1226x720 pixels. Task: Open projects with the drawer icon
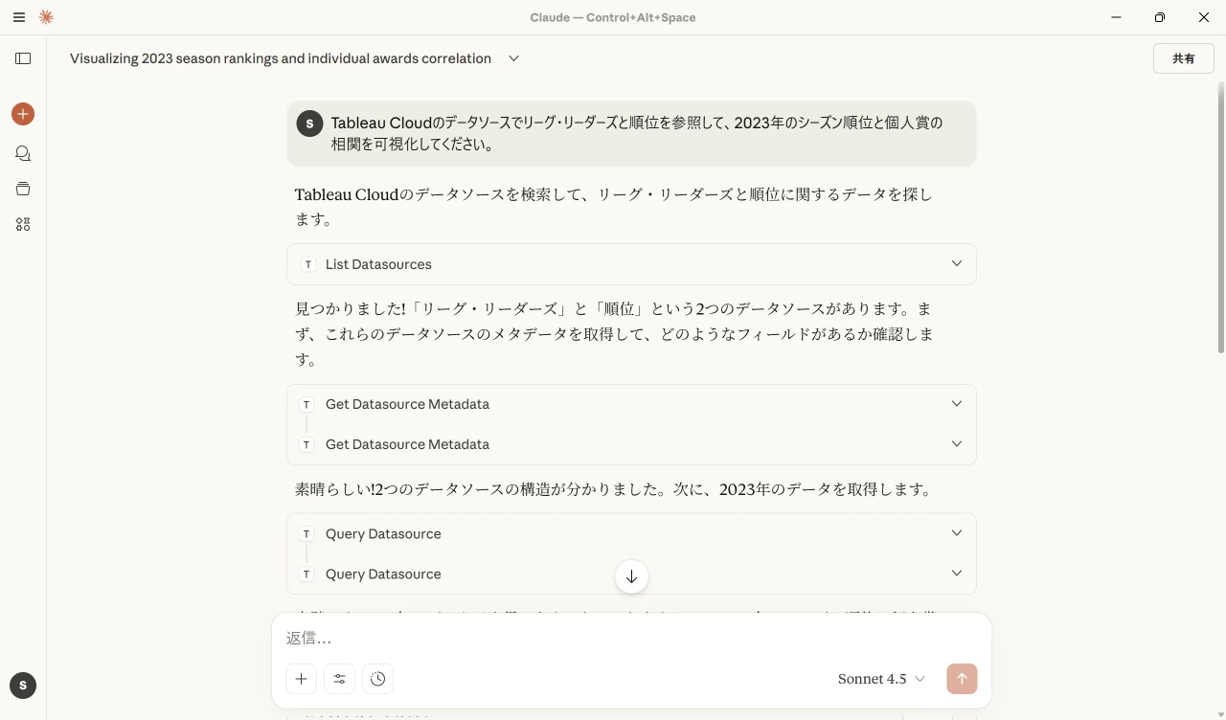click(x=22, y=188)
